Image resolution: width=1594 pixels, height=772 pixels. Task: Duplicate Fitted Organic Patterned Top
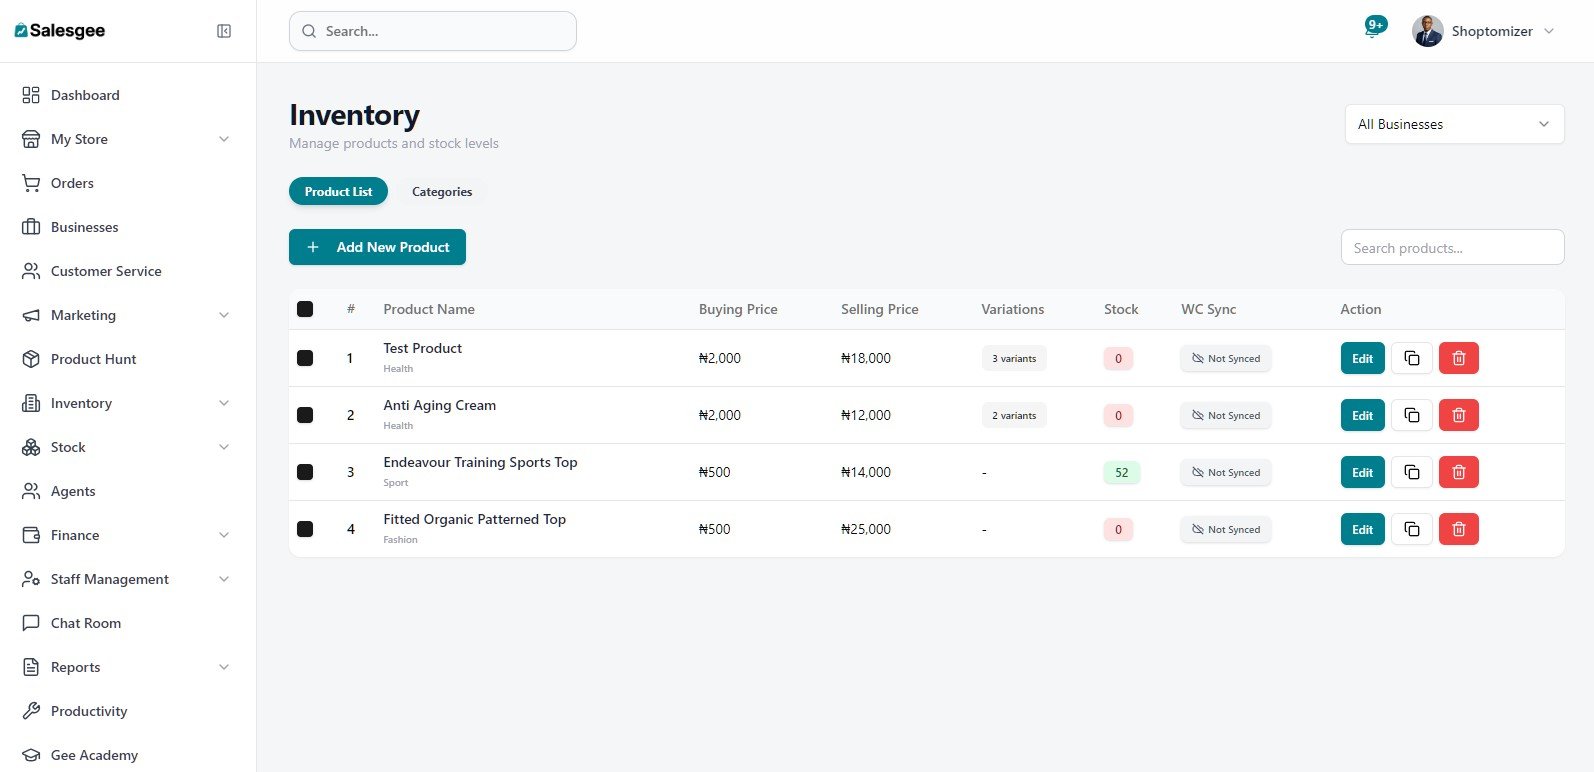1412,529
